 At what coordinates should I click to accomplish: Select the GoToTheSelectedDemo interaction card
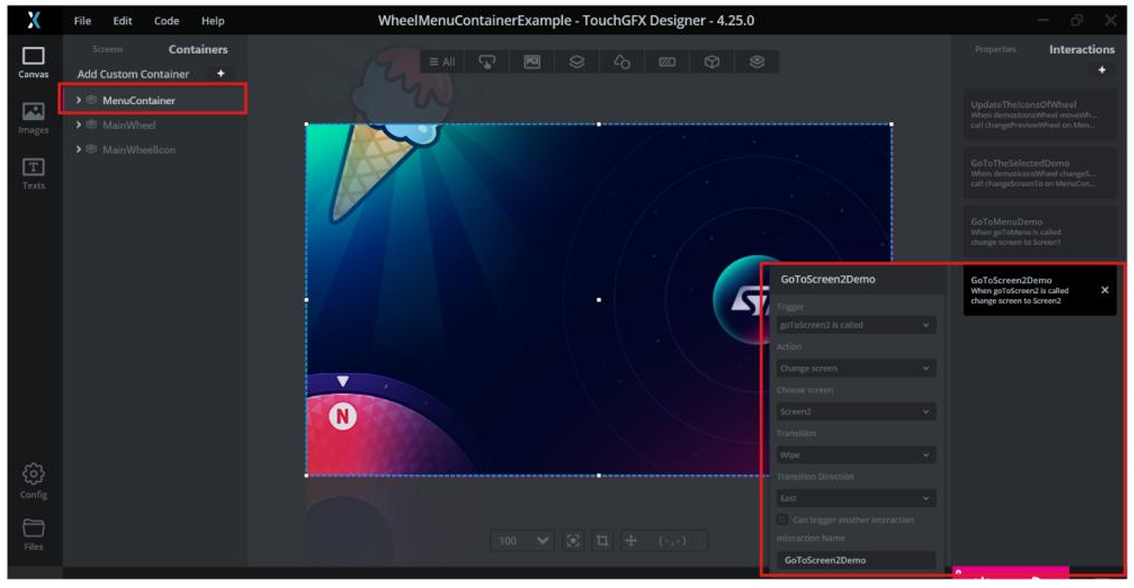tap(1039, 174)
